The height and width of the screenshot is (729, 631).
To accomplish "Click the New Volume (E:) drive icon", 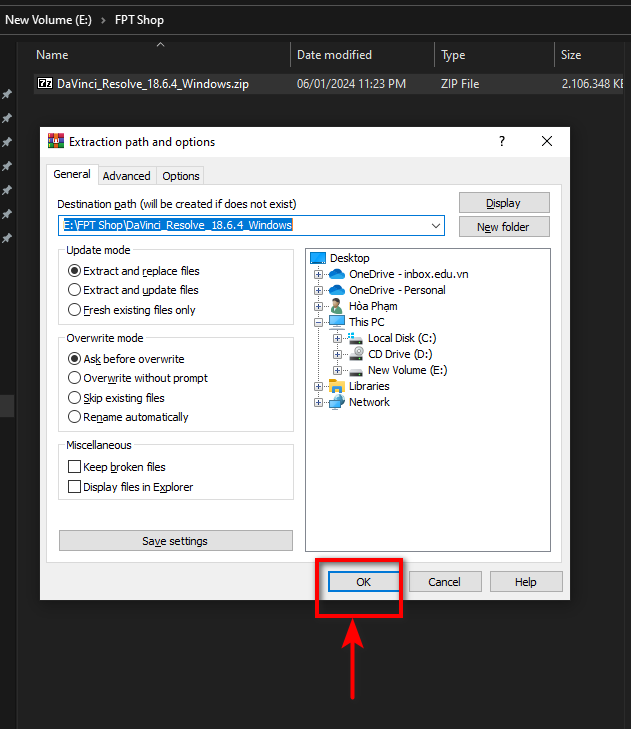I will (x=356, y=371).
